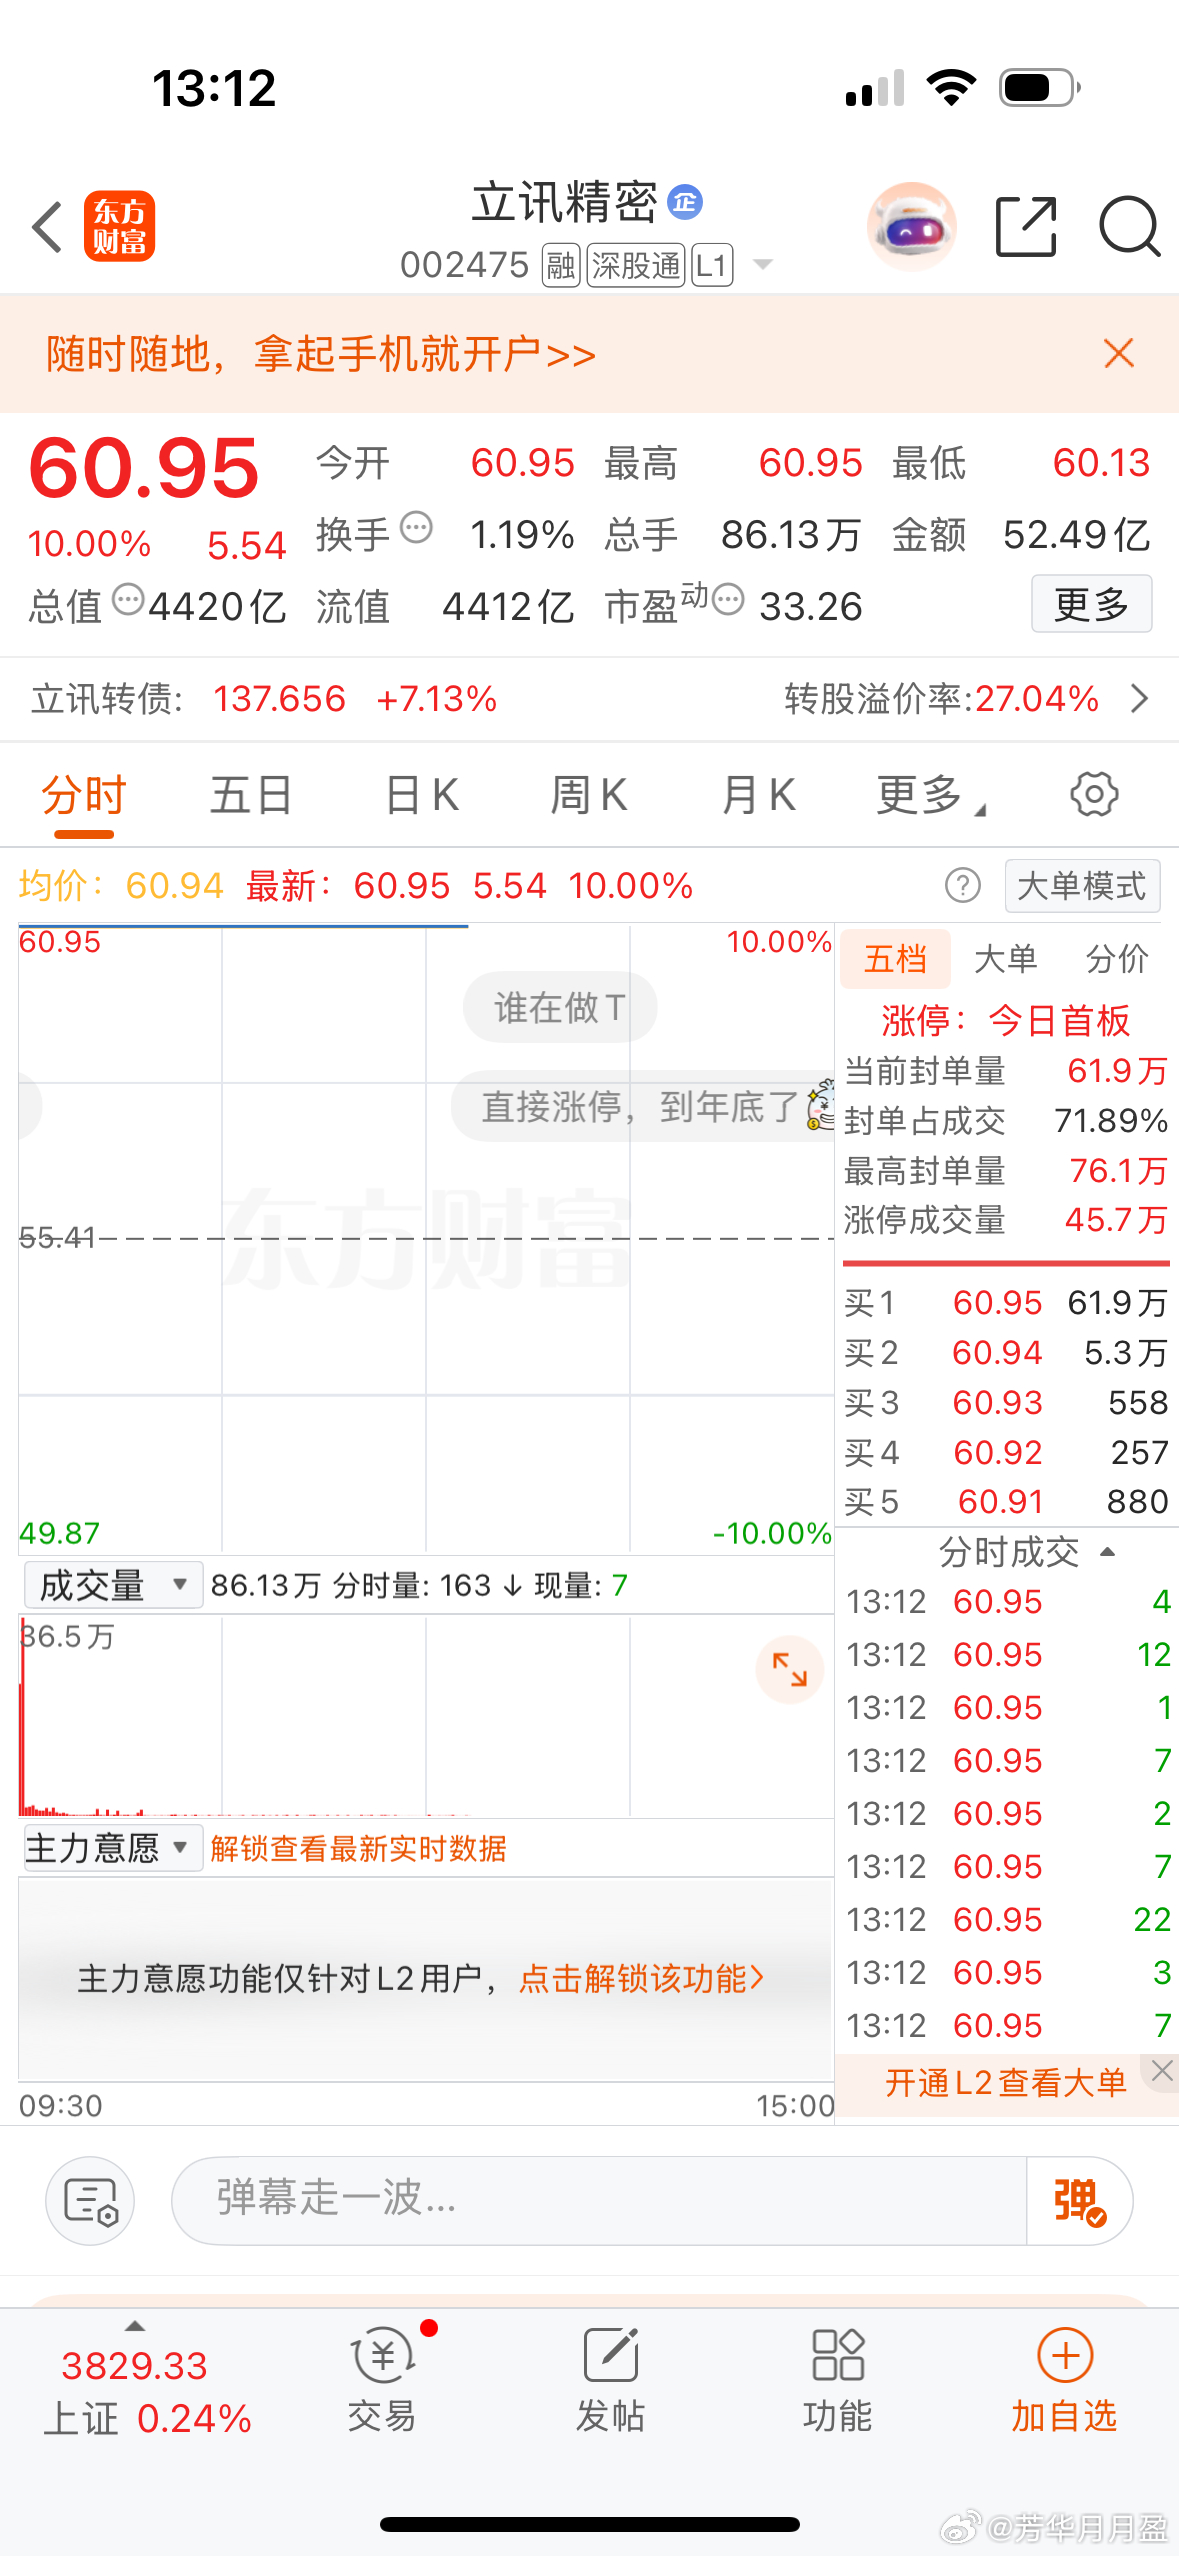Tap the 买3 60.93 order row

1006,1403
